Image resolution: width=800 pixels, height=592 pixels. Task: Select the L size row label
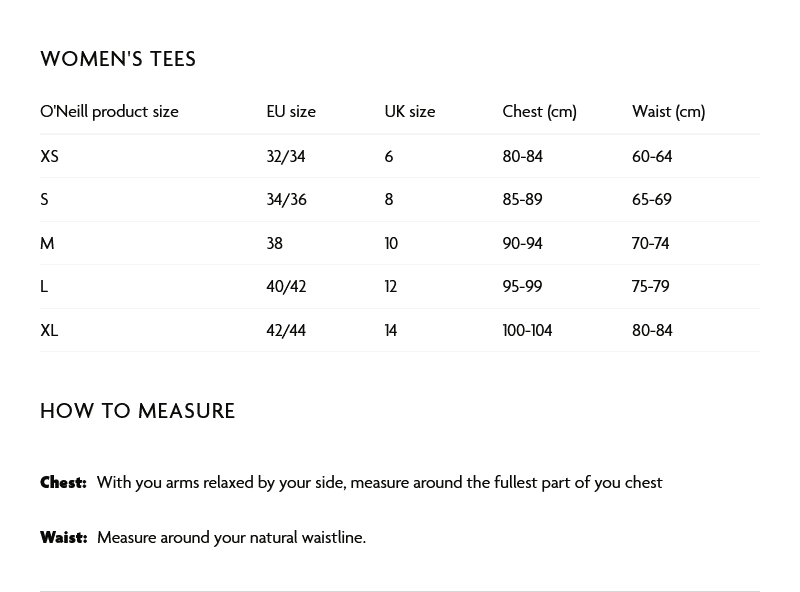[x=44, y=287]
